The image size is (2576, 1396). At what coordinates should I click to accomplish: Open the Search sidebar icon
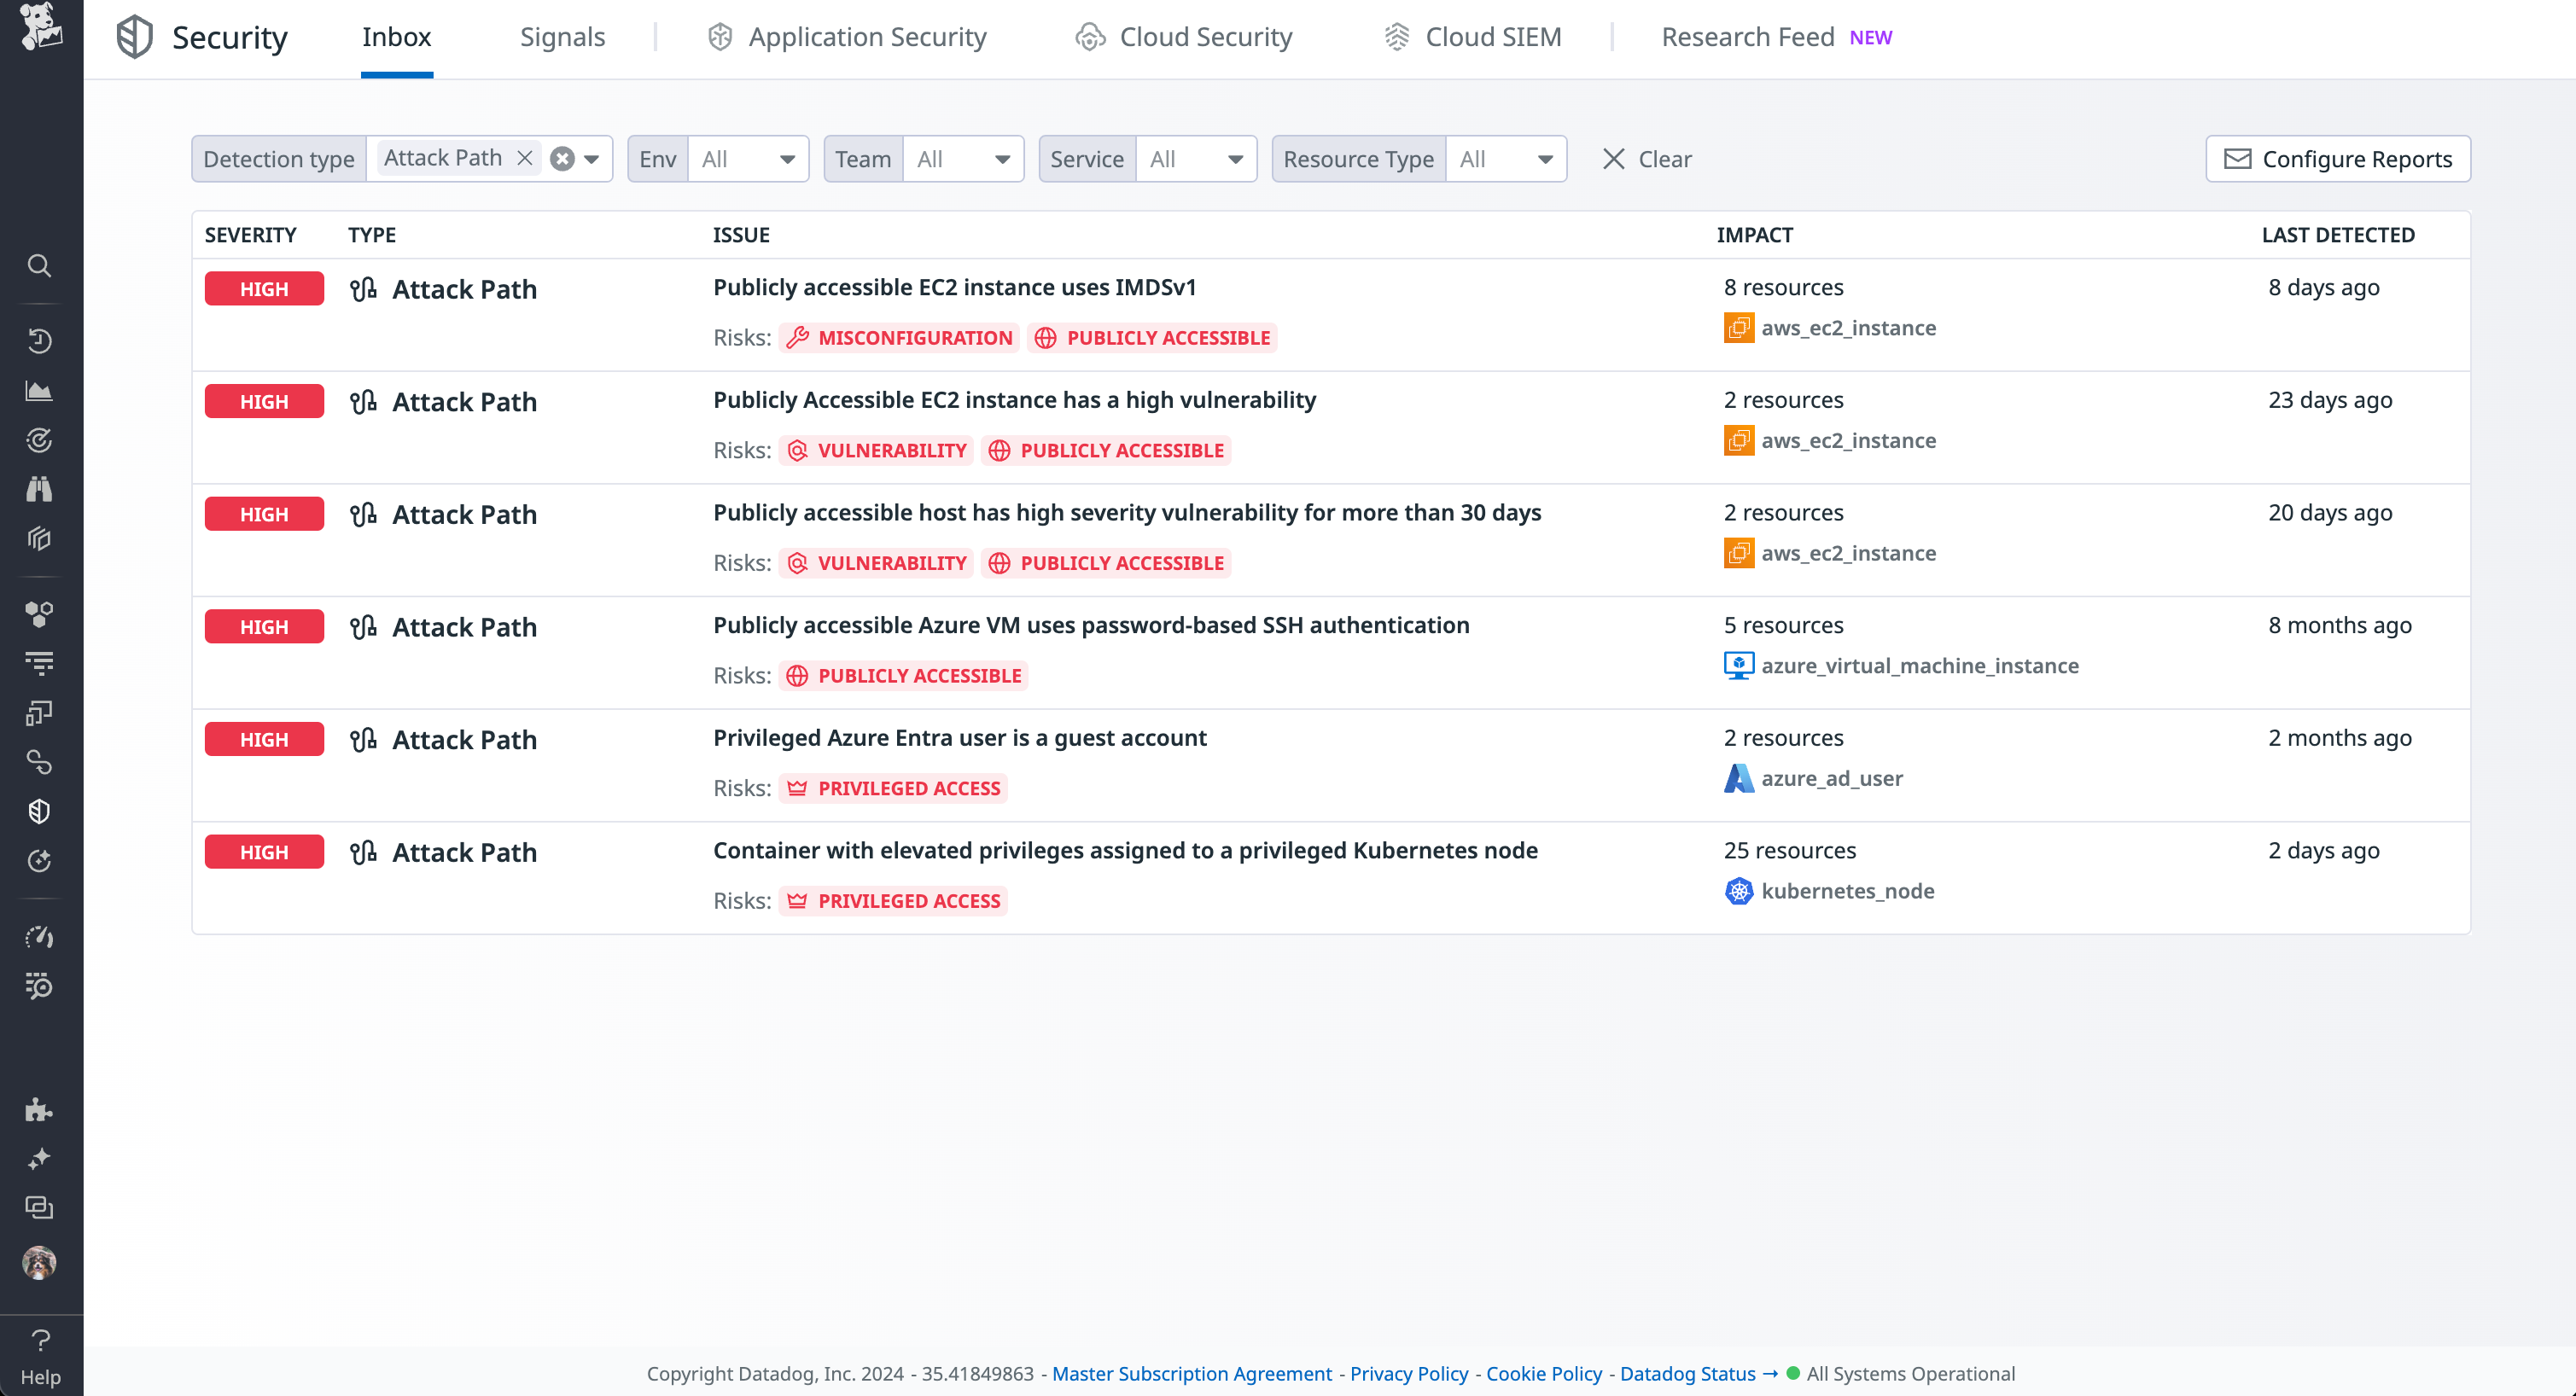point(39,266)
